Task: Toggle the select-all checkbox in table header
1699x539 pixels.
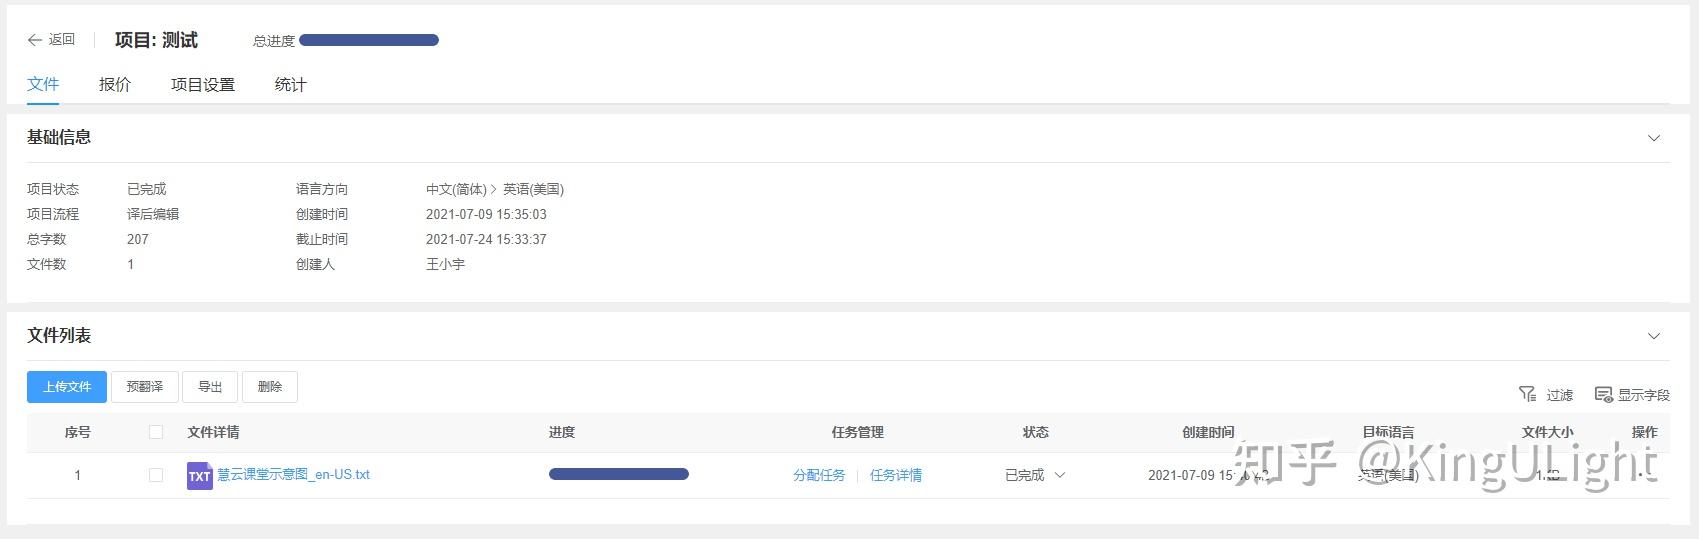Action: point(156,432)
